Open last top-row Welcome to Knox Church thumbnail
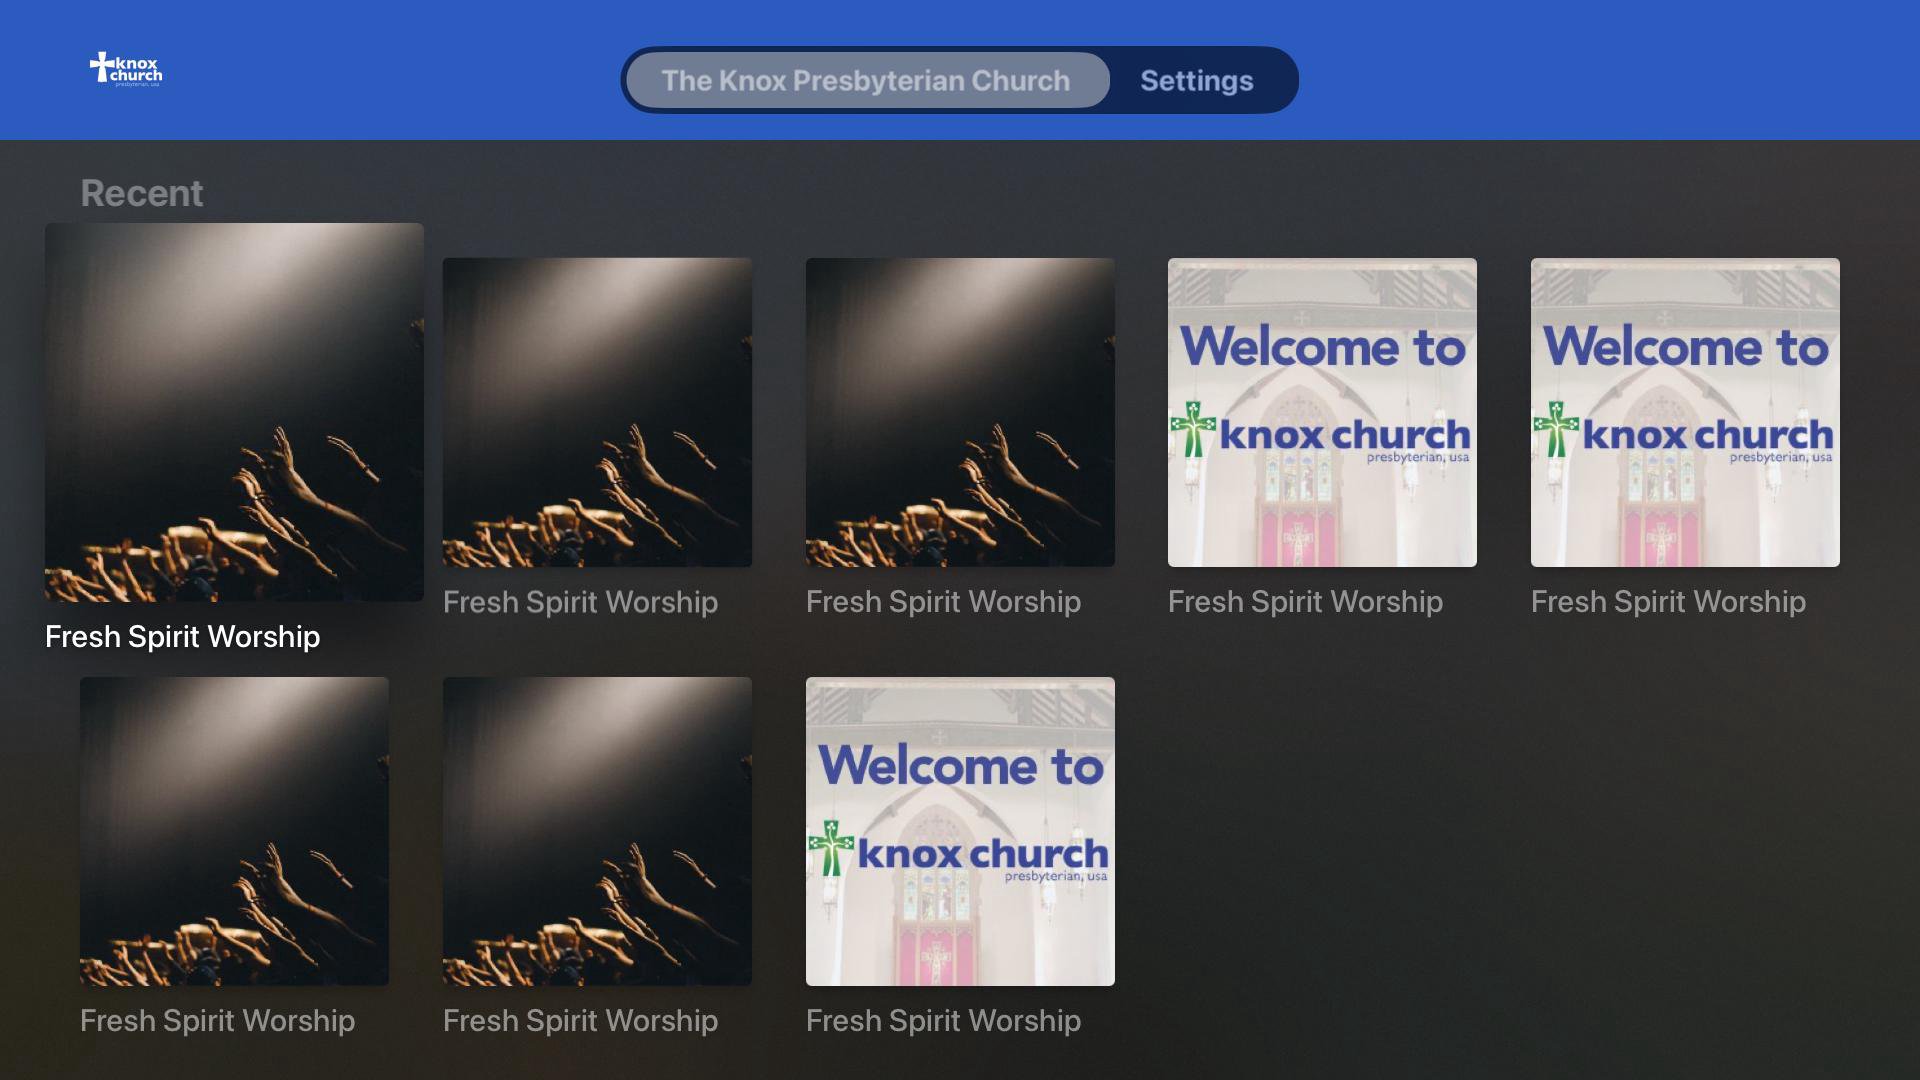 coord(1685,412)
